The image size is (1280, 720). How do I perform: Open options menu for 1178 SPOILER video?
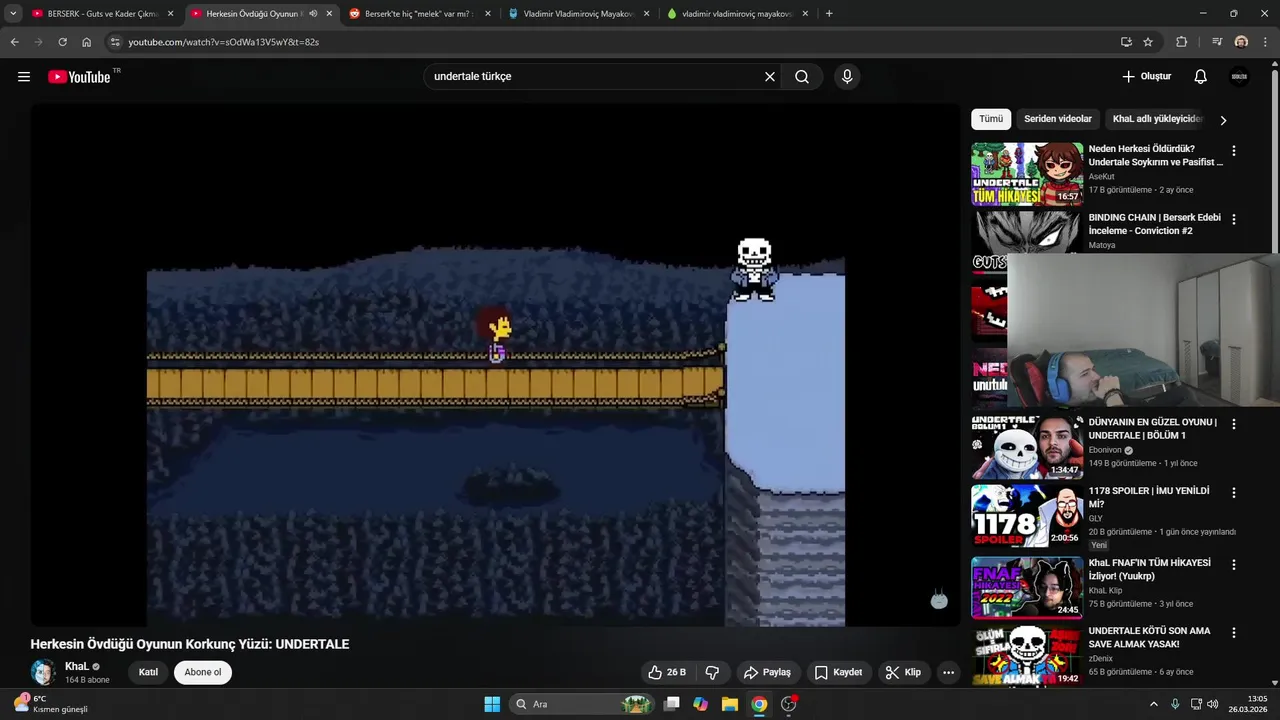point(1233,493)
